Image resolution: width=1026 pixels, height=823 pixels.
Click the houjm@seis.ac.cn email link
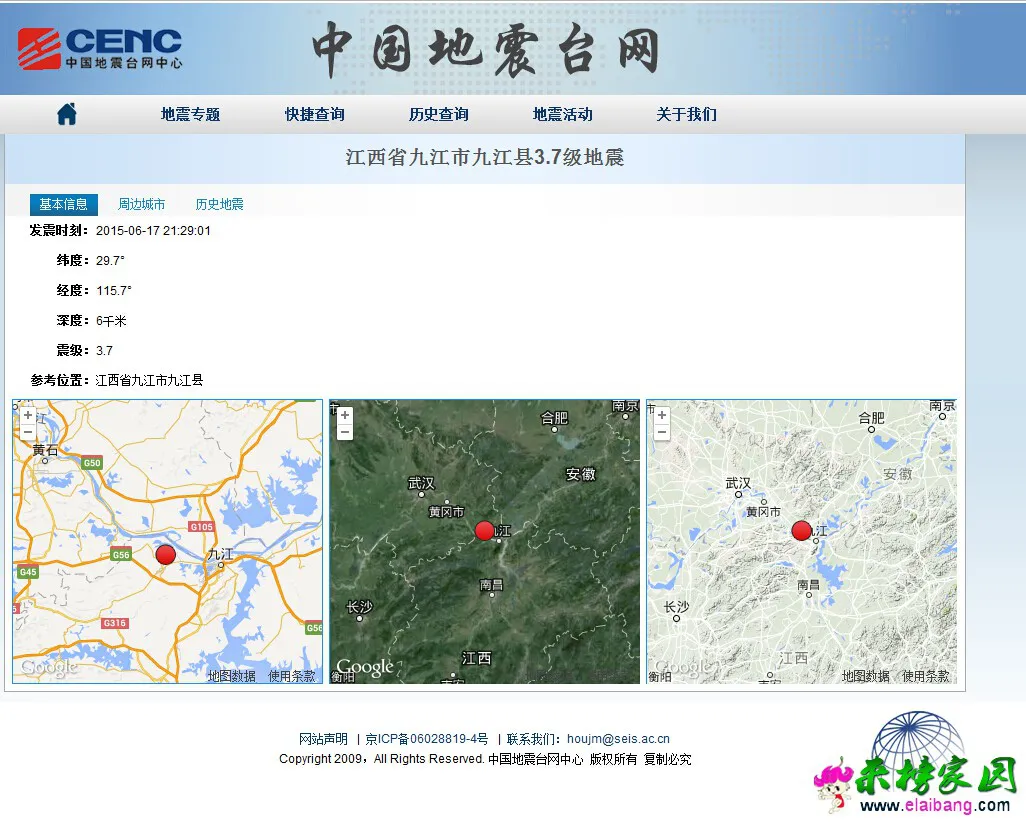point(618,739)
